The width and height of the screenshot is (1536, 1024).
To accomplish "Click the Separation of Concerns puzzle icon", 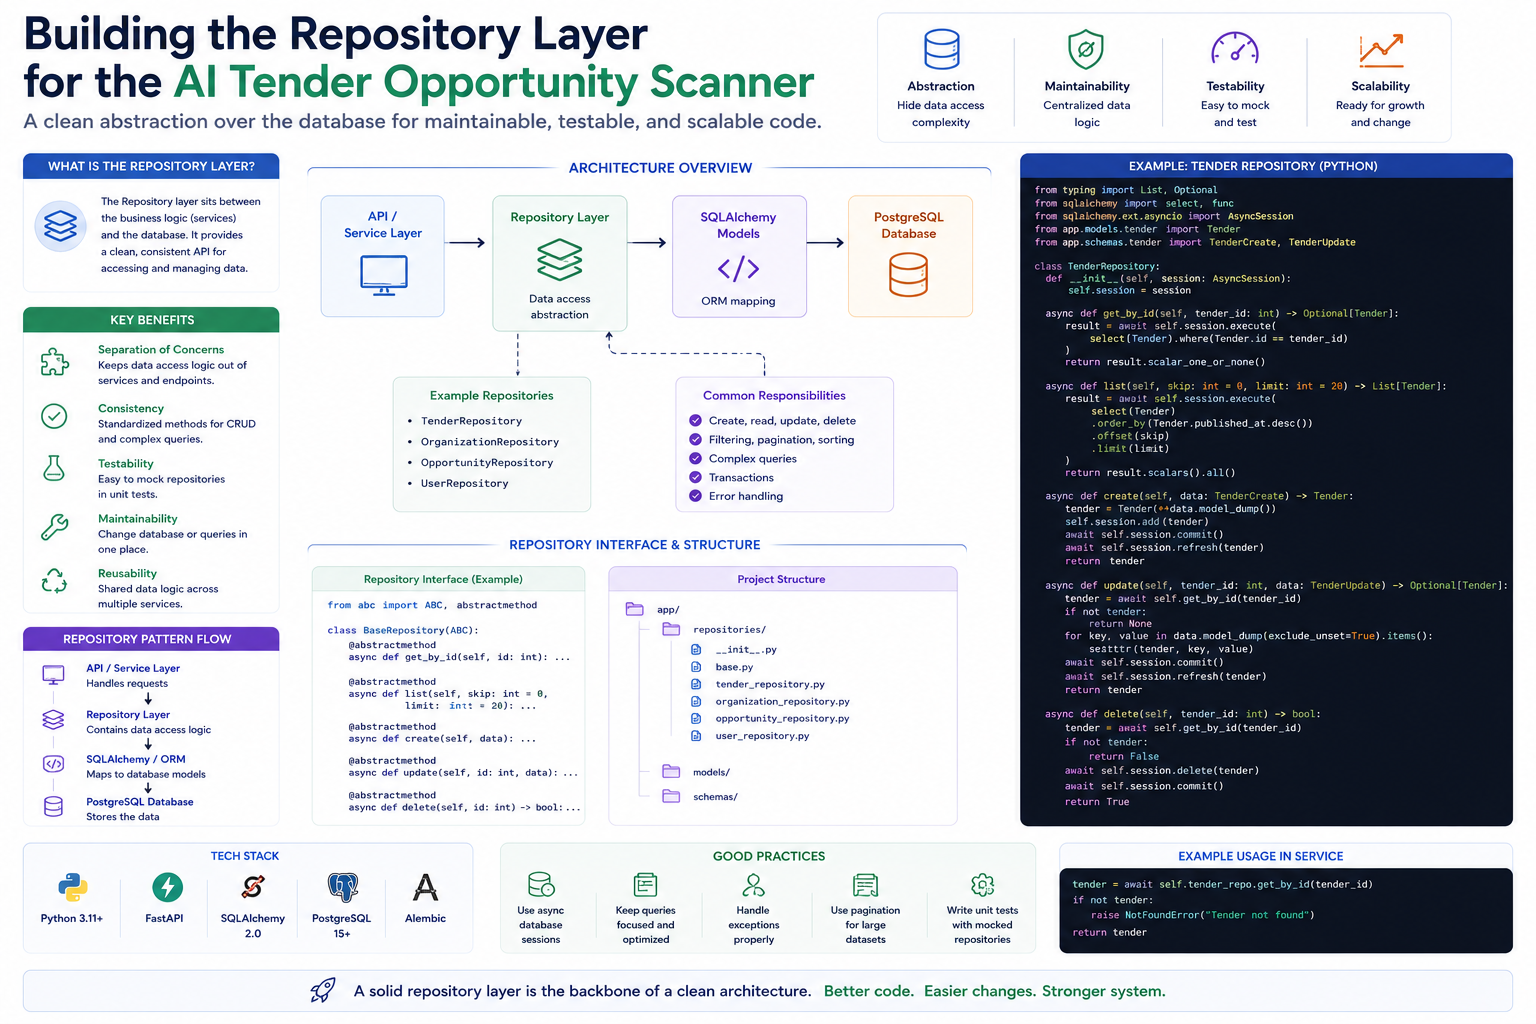I will click(54, 362).
